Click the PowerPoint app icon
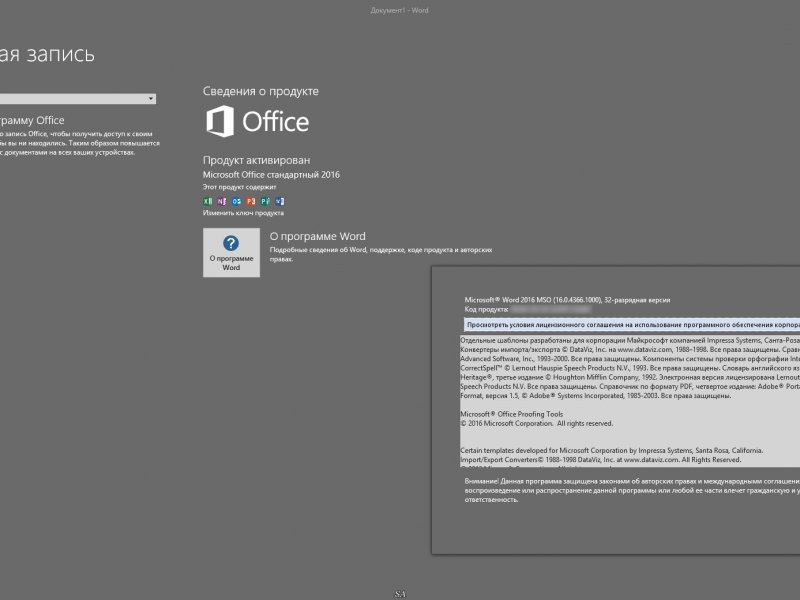 (251, 202)
